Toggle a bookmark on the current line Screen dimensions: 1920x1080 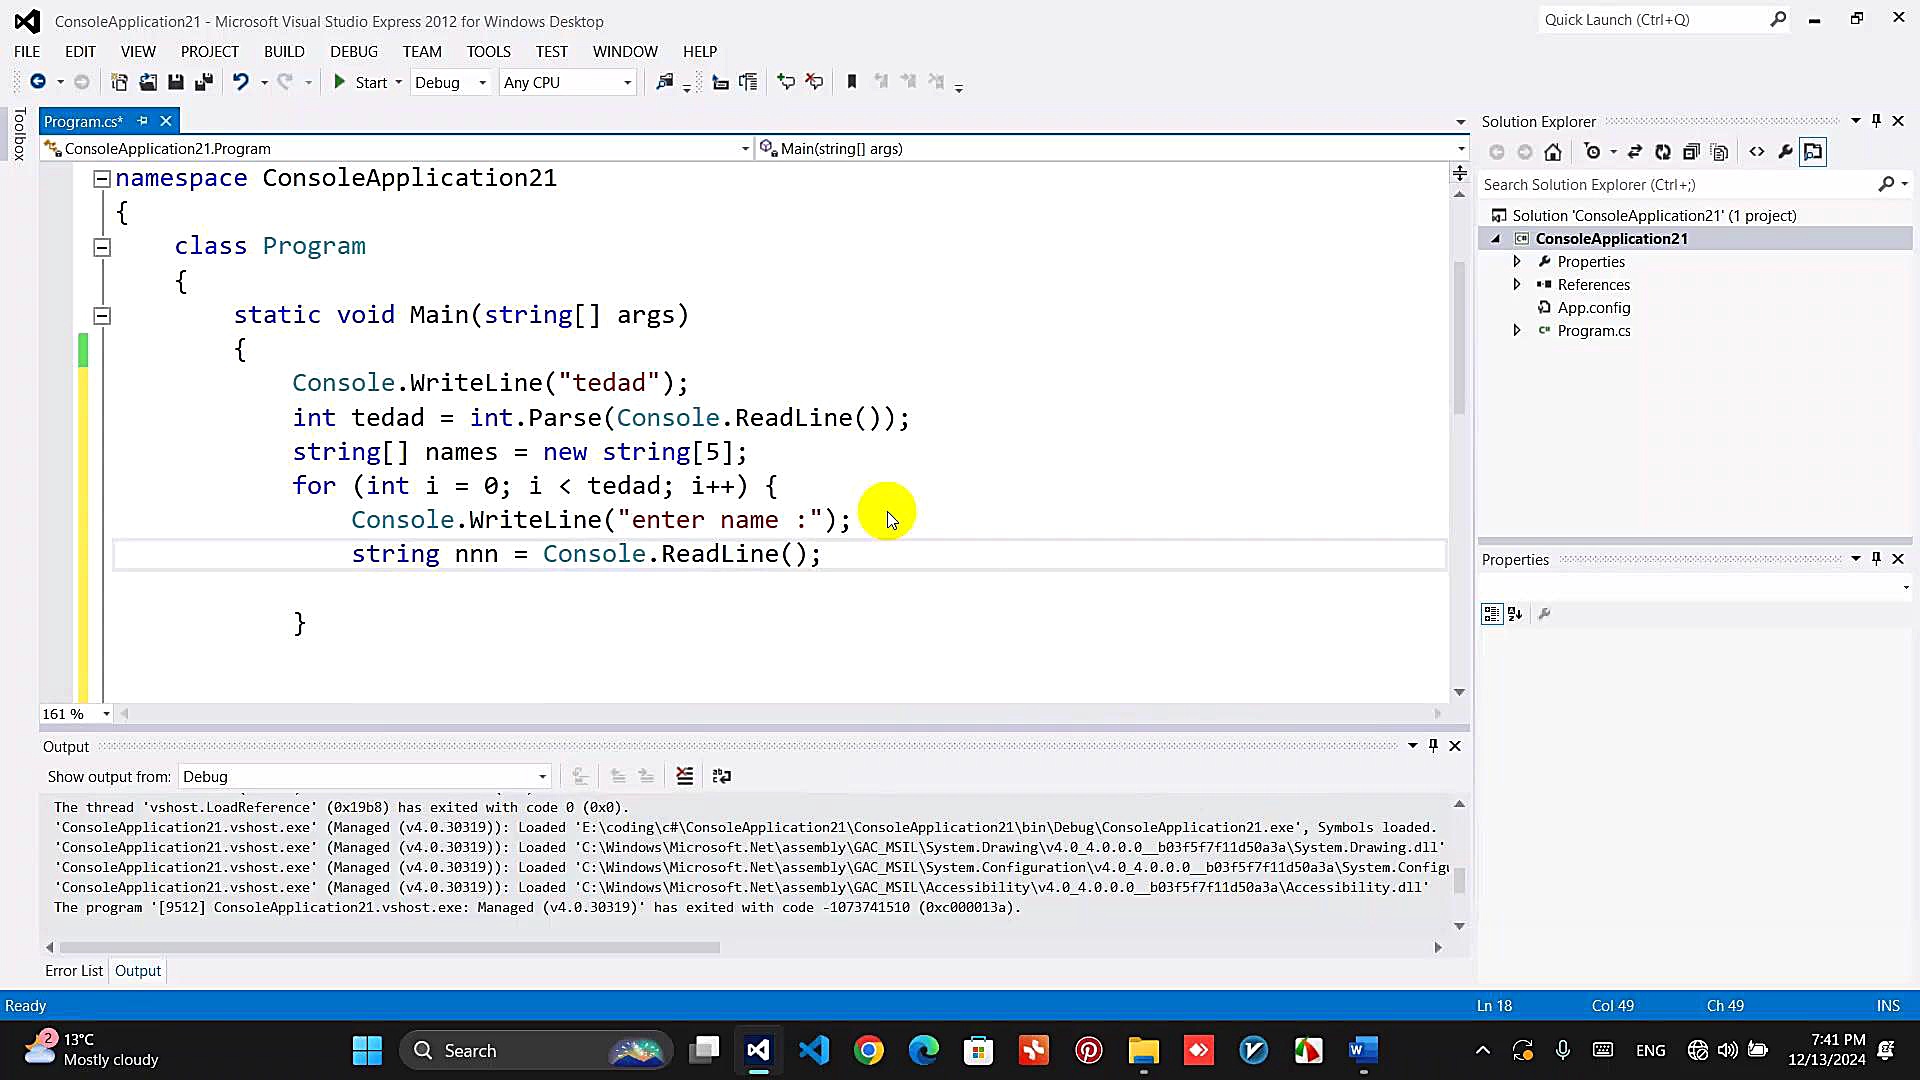click(x=852, y=82)
